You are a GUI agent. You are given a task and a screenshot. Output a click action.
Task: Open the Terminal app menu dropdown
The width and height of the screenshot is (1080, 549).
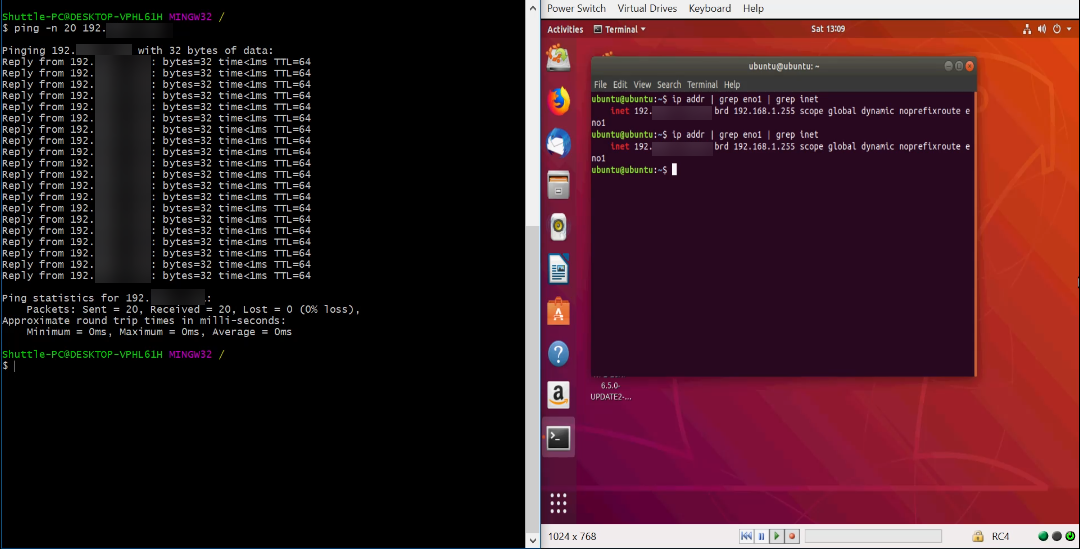tap(620, 29)
